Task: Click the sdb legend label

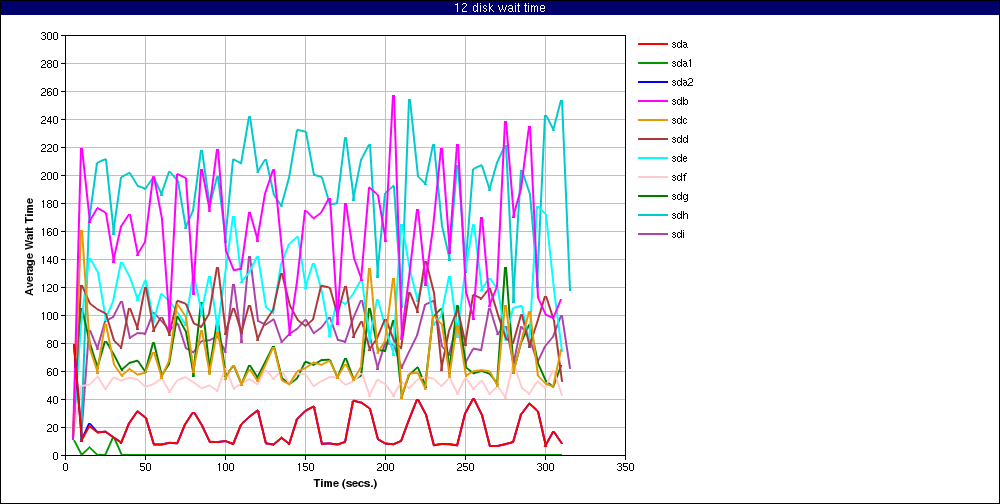Action: (x=679, y=101)
